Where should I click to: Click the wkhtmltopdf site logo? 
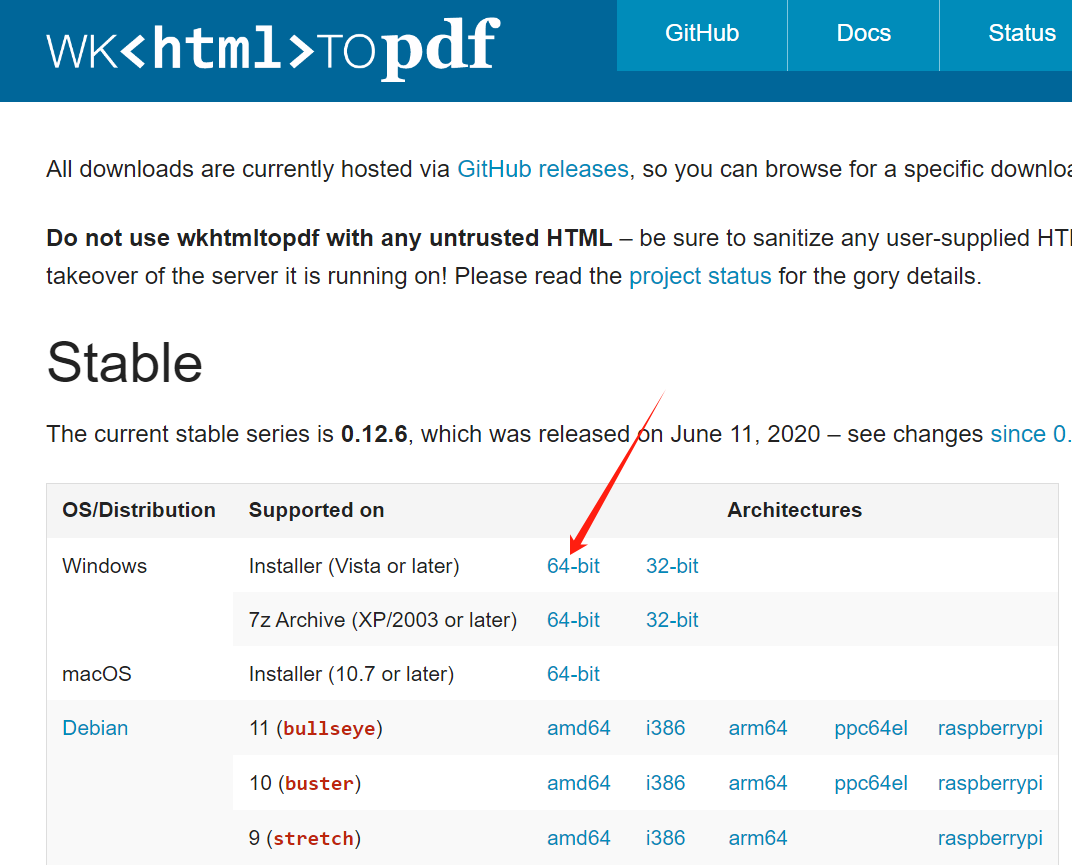click(x=273, y=48)
